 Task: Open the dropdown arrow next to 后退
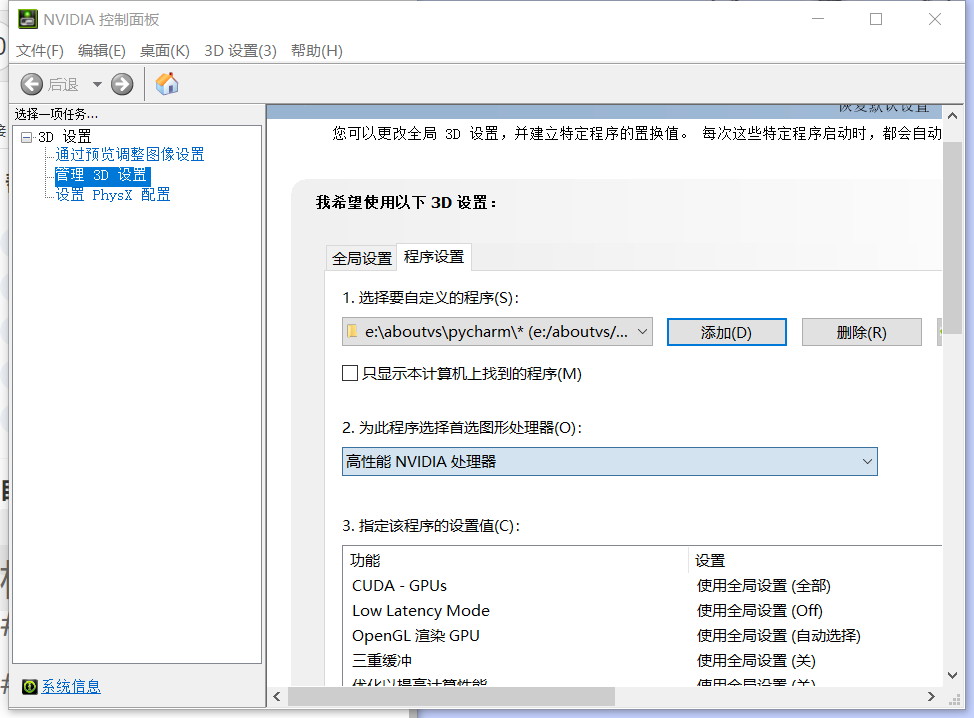96,84
